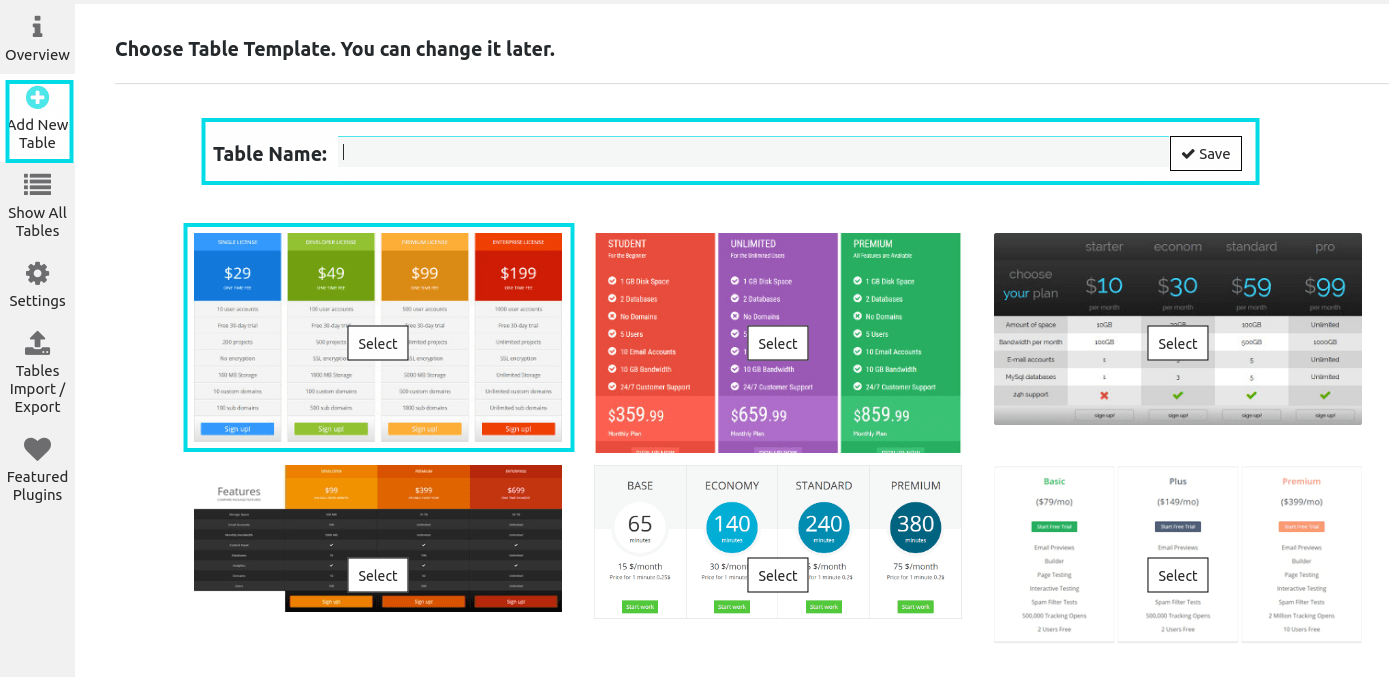
Task: Open the Featured Plugins menu label
Action: click(37, 486)
